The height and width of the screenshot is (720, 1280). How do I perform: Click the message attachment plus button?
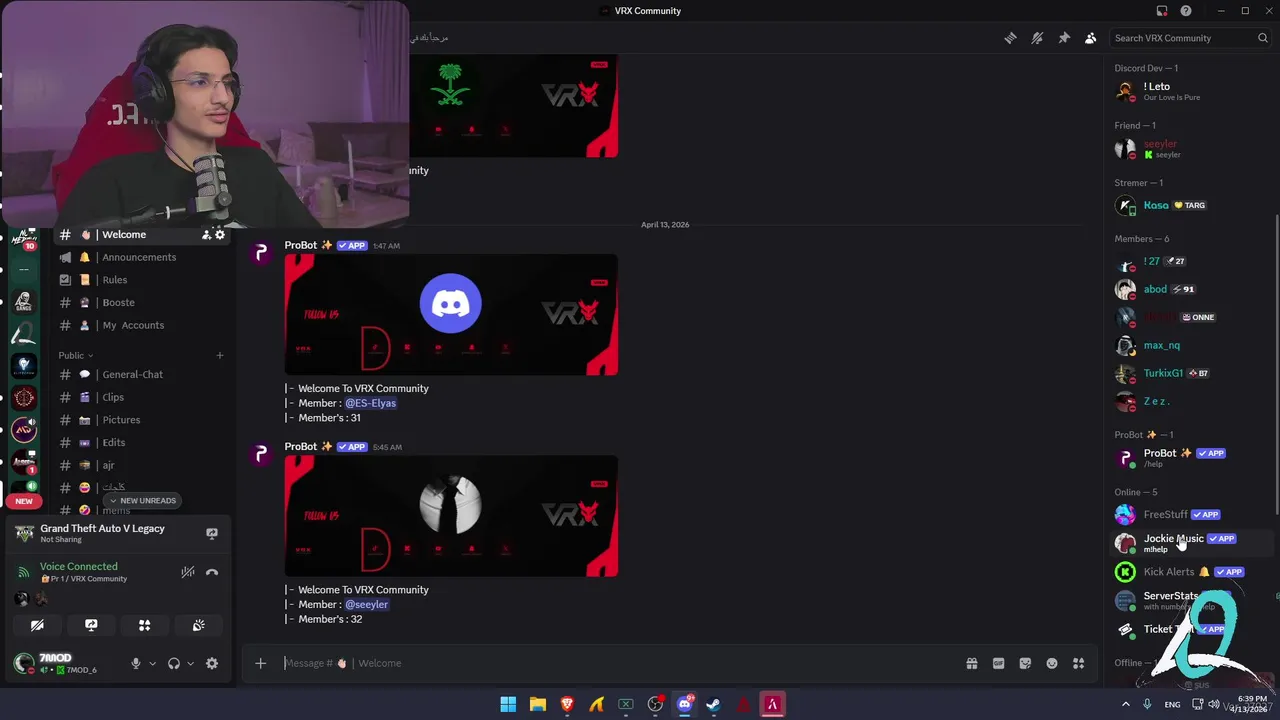(x=260, y=663)
